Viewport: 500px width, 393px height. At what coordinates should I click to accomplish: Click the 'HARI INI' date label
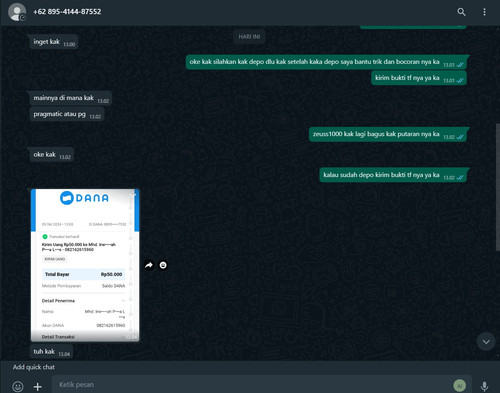(x=249, y=37)
